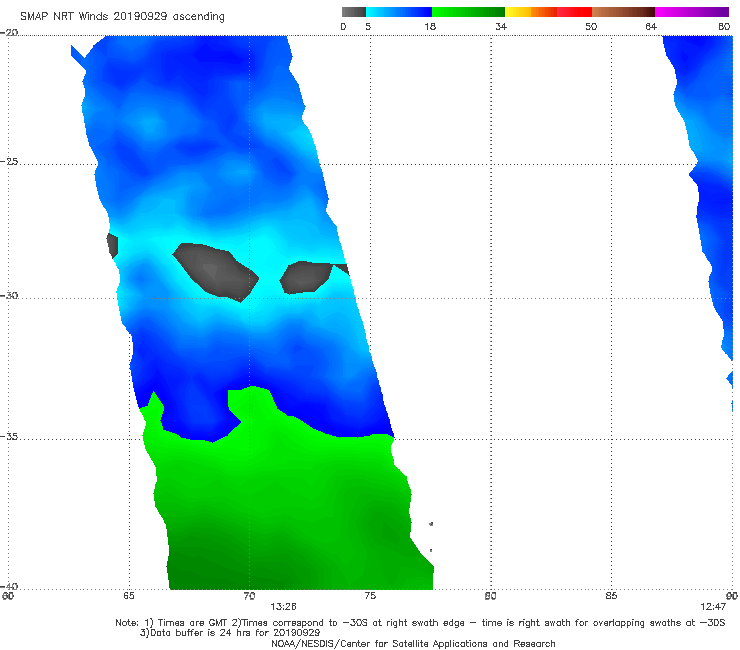Select the magenta 64-80 segment of the color bar
Image resolution: width=740 pixels, height=650 pixels.
pos(692,12)
